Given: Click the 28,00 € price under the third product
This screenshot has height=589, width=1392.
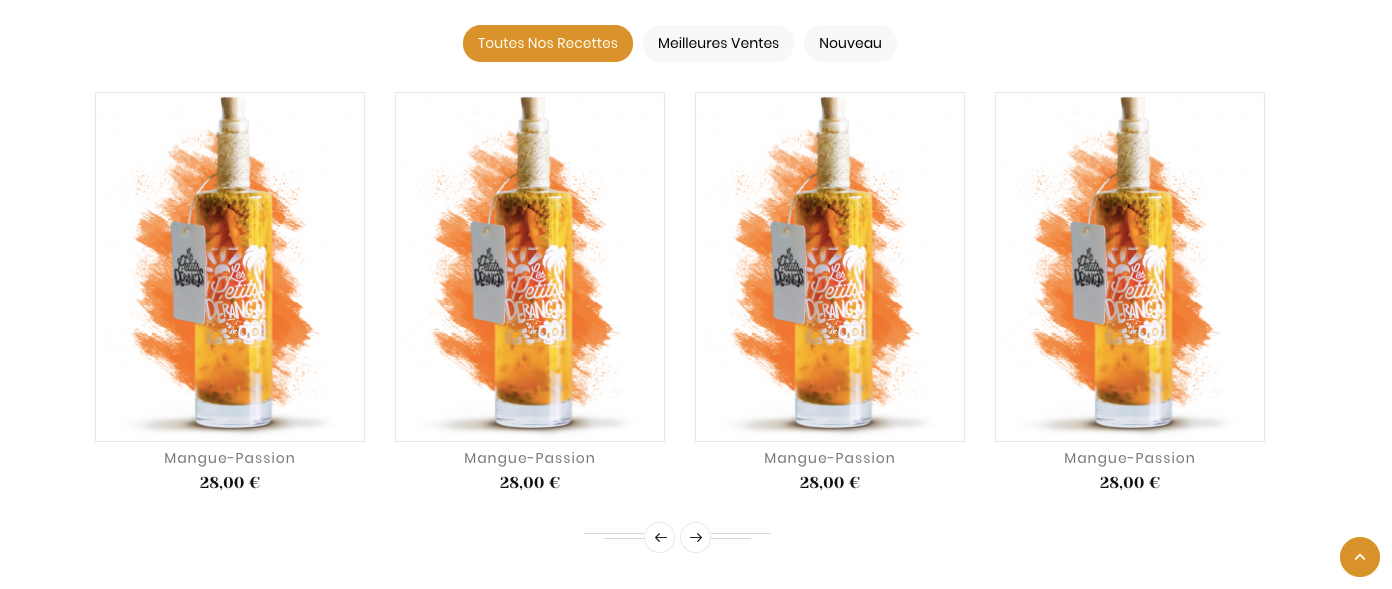Looking at the screenshot, I should 830,482.
